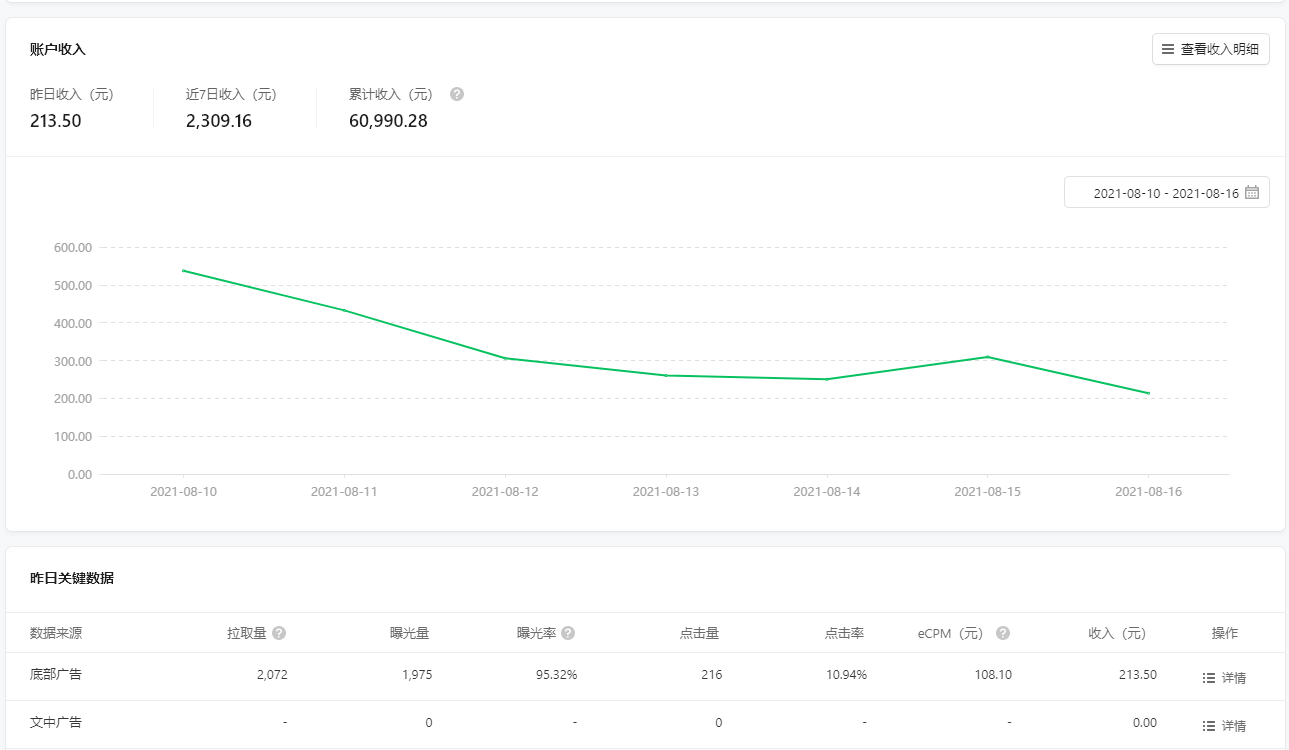Screen dimensions: 1289x750
Task: Select the chart data point for 2021-08-13
Action: (x=666, y=375)
